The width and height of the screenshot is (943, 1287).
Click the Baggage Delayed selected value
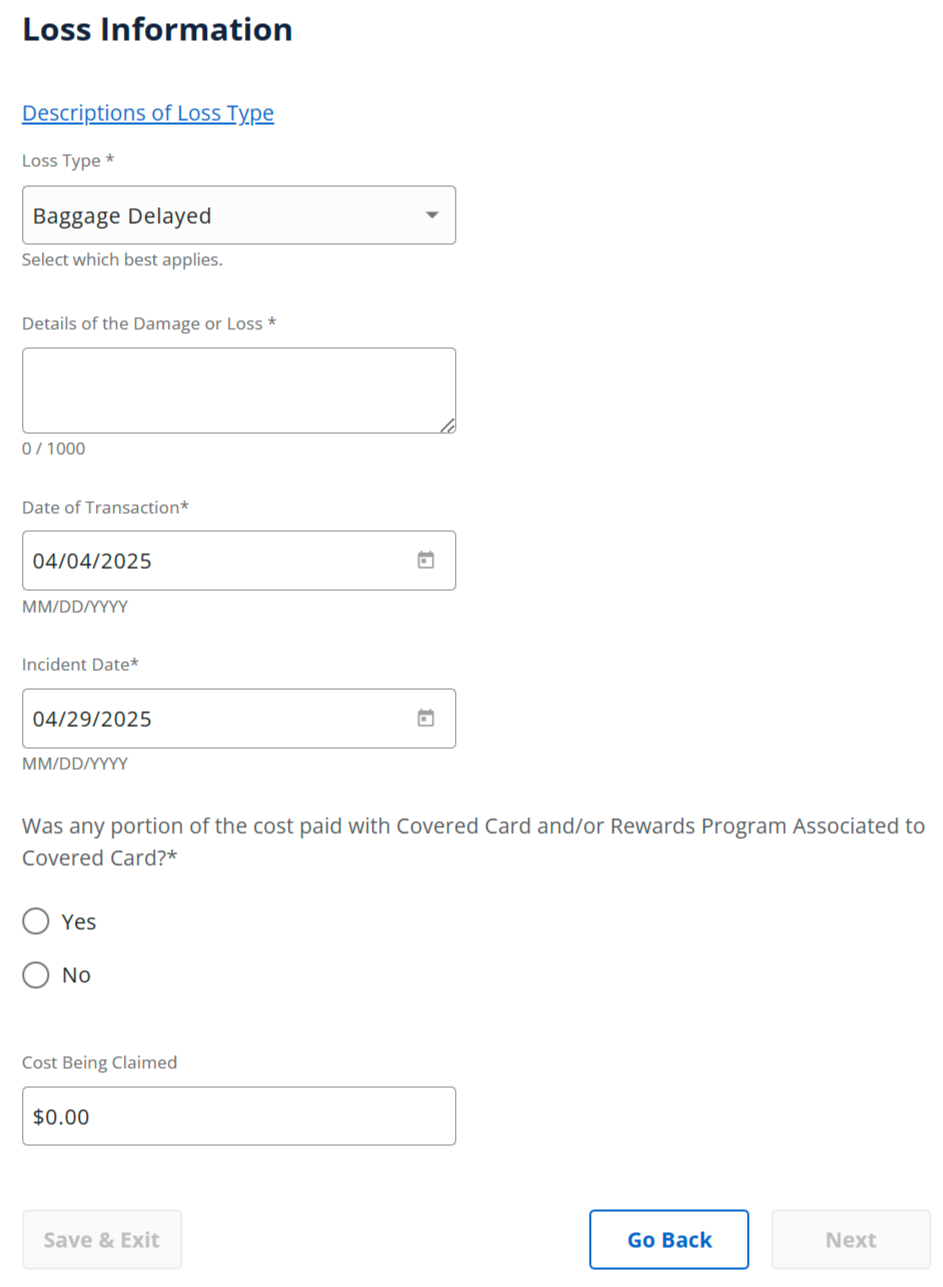pos(122,215)
